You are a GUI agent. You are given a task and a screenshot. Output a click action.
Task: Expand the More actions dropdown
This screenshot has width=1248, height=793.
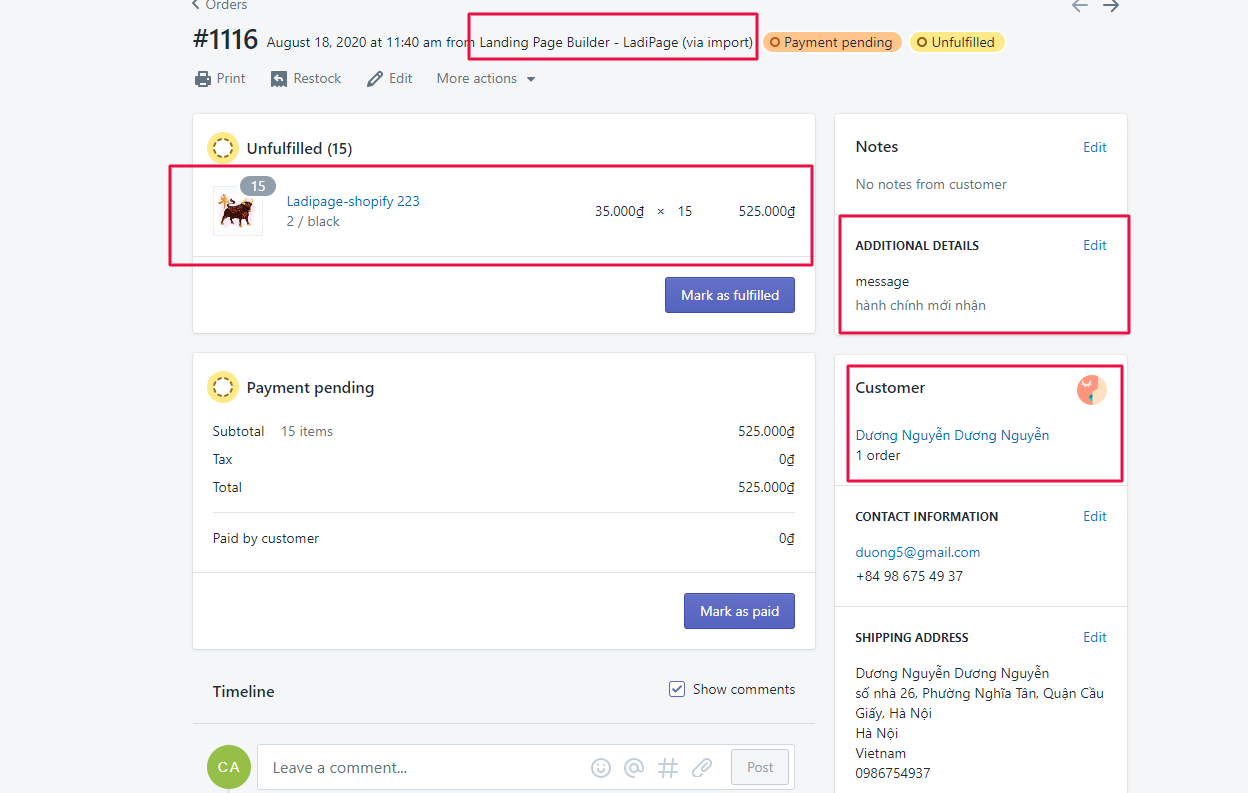point(486,79)
